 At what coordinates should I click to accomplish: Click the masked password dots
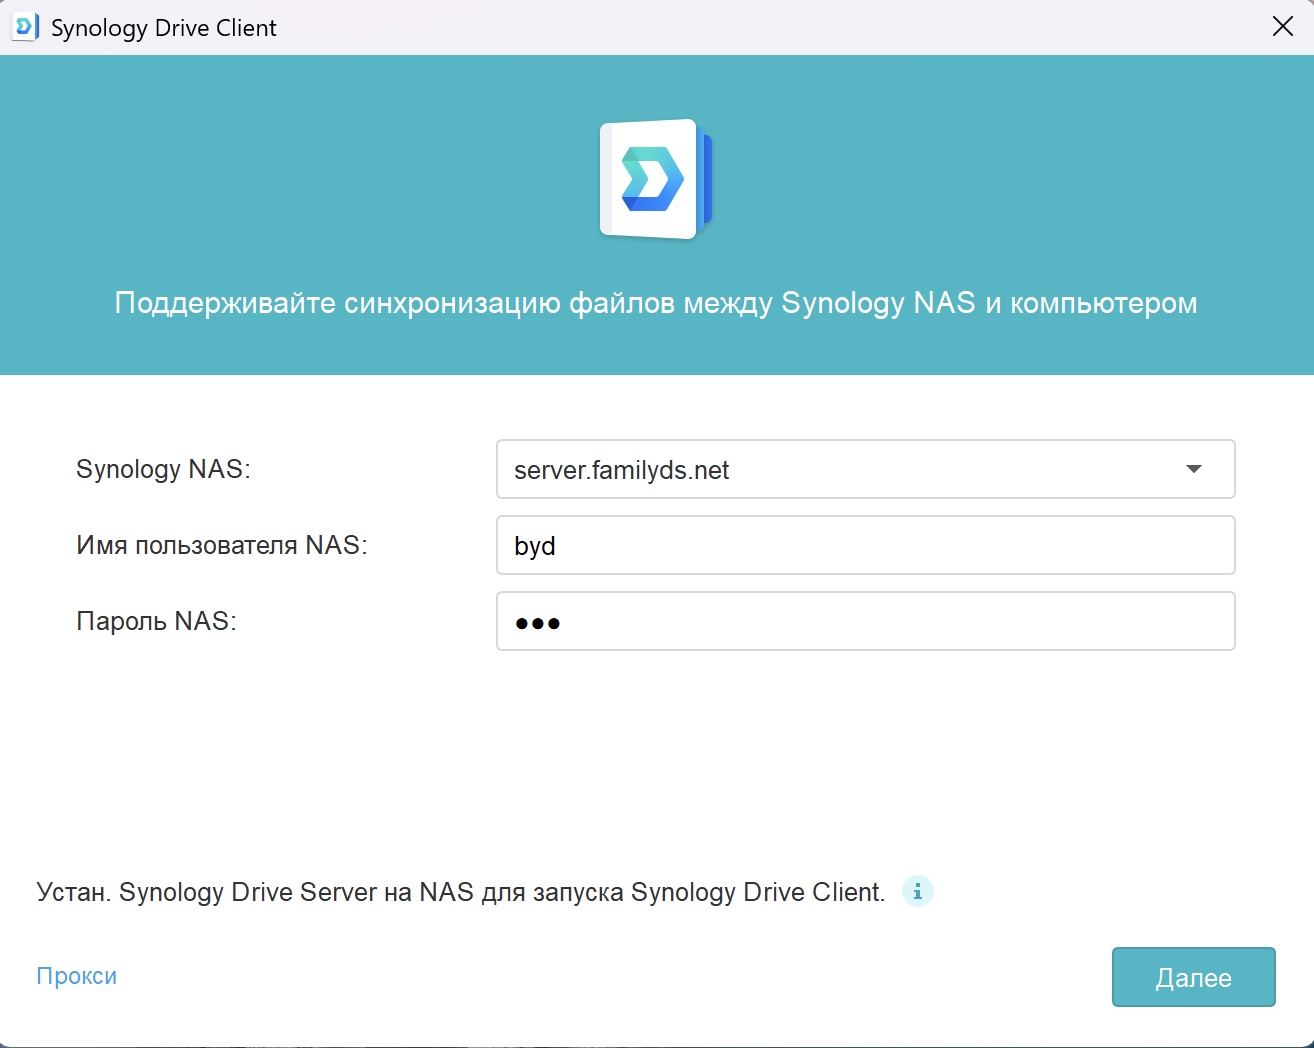pos(537,623)
